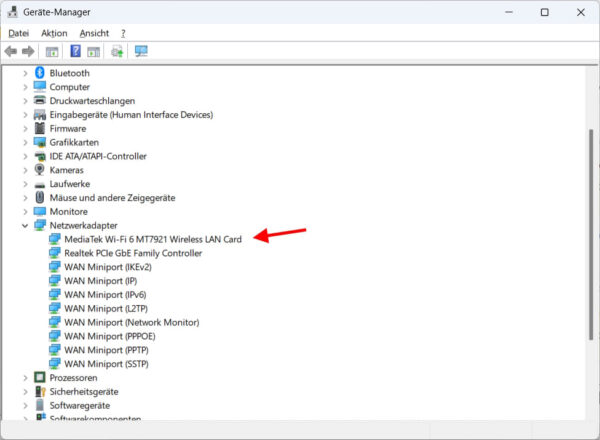Expand the Prozessoren node
The width and height of the screenshot is (600, 440).
(25, 378)
